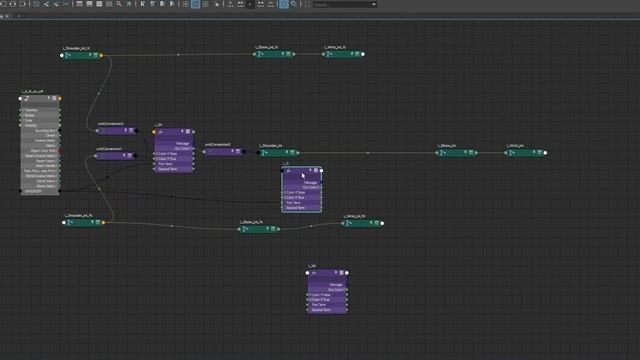The width and height of the screenshot is (640, 360).
Task: Remove selected nodes from graph icon
Action: tap(56, 4)
